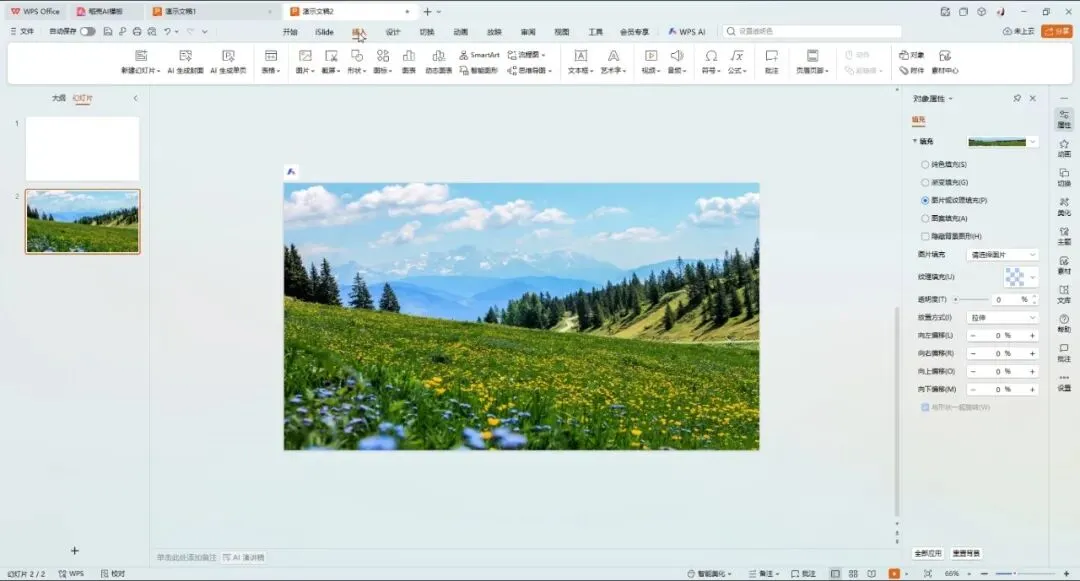1080x581 pixels.
Task: Select Gradient fill (渐变填充) radio option
Action: (925, 182)
